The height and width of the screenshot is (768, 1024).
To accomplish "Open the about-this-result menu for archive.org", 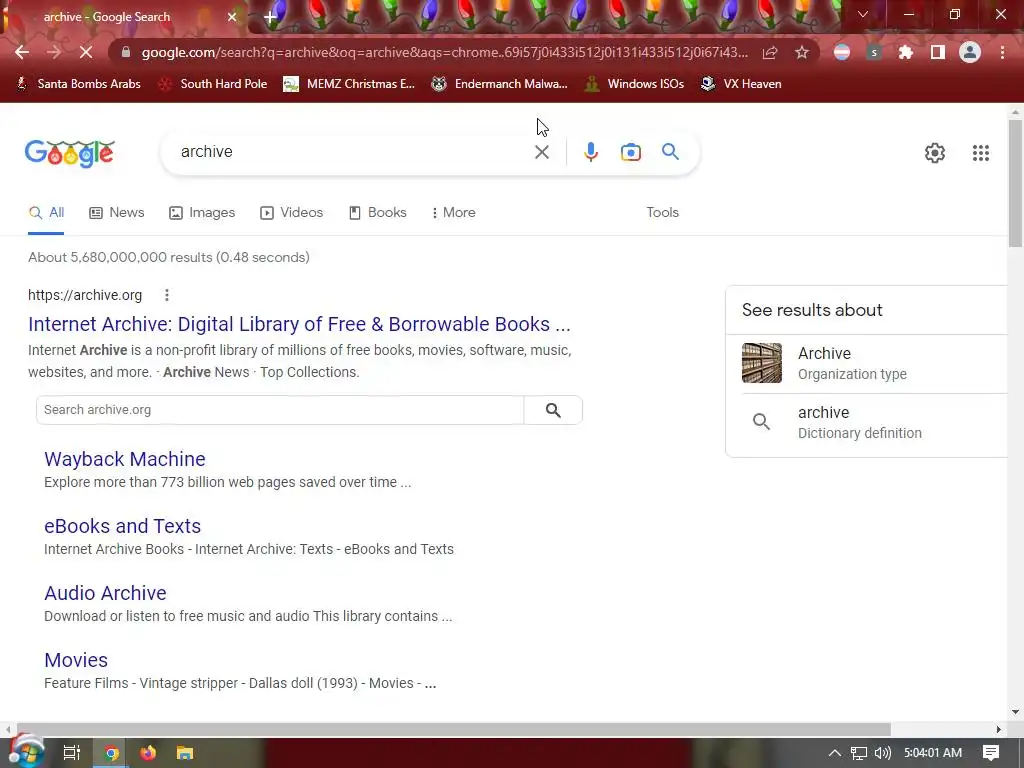I will coord(167,295).
